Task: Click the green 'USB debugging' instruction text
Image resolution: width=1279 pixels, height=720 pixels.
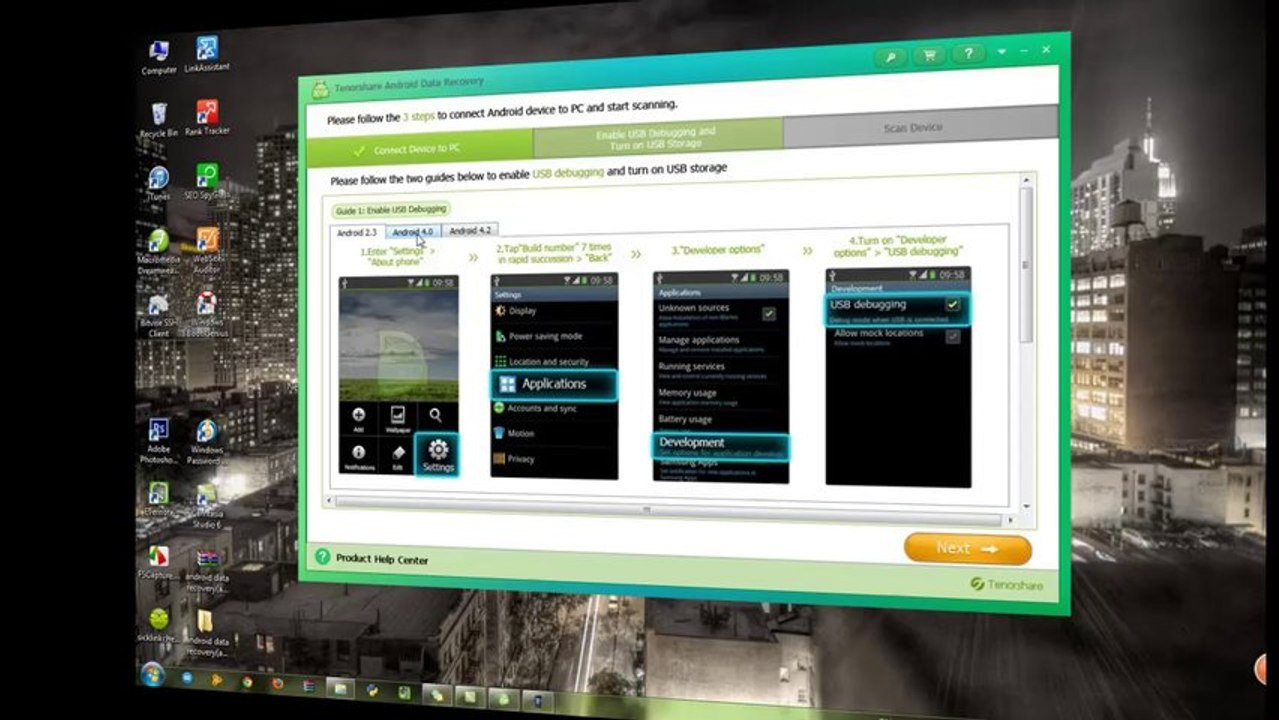Action: pos(568,172)
